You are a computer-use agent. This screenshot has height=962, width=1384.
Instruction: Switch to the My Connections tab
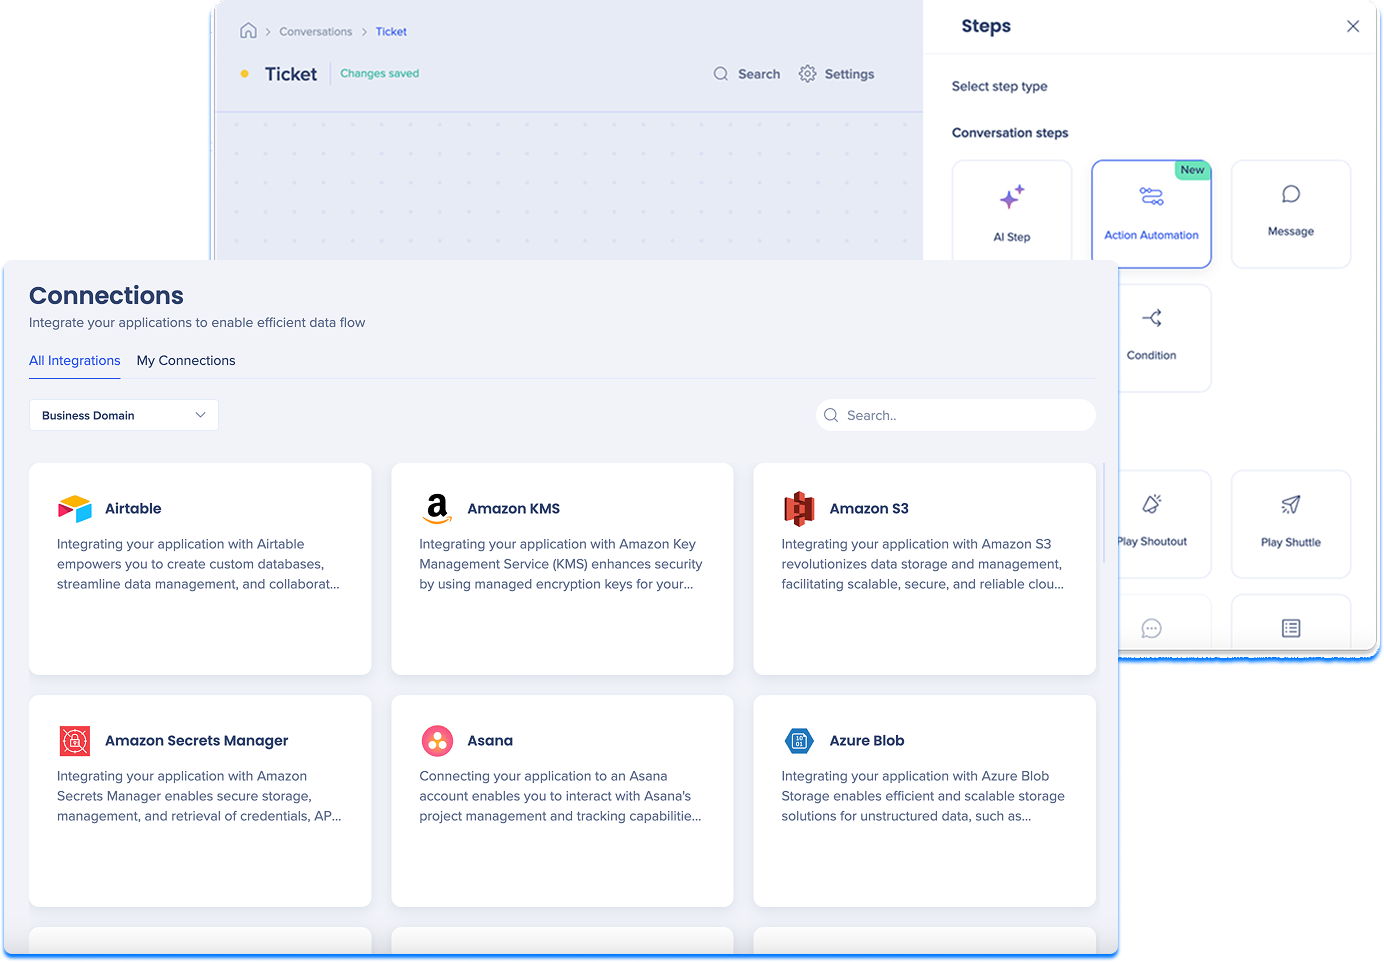(x=186, y=360)
